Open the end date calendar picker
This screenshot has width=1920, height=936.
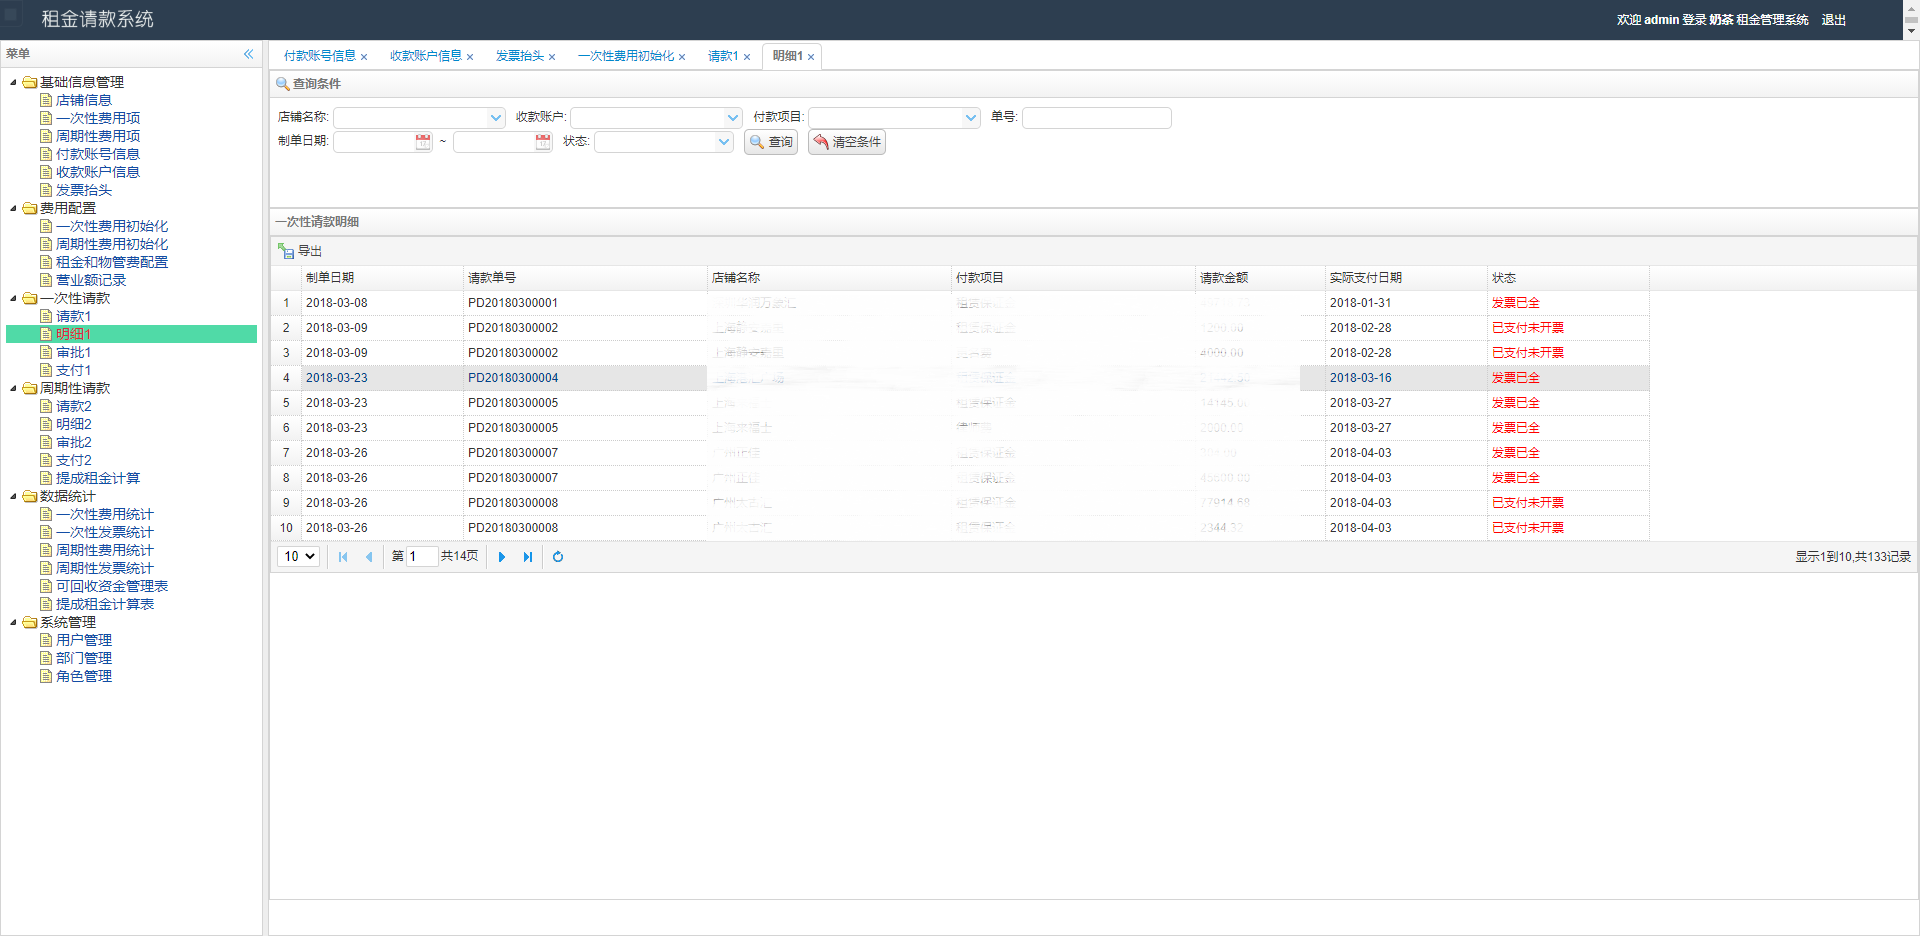(x=543, y=142)
